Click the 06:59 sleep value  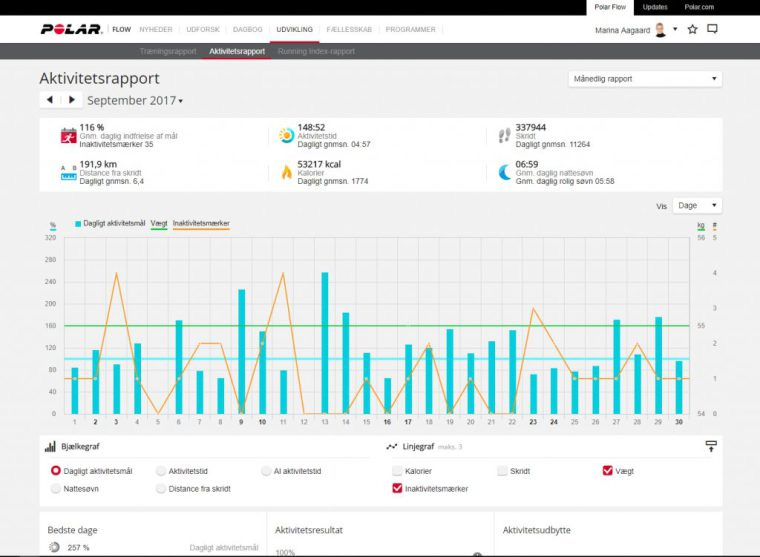click(x=527, y=164)
